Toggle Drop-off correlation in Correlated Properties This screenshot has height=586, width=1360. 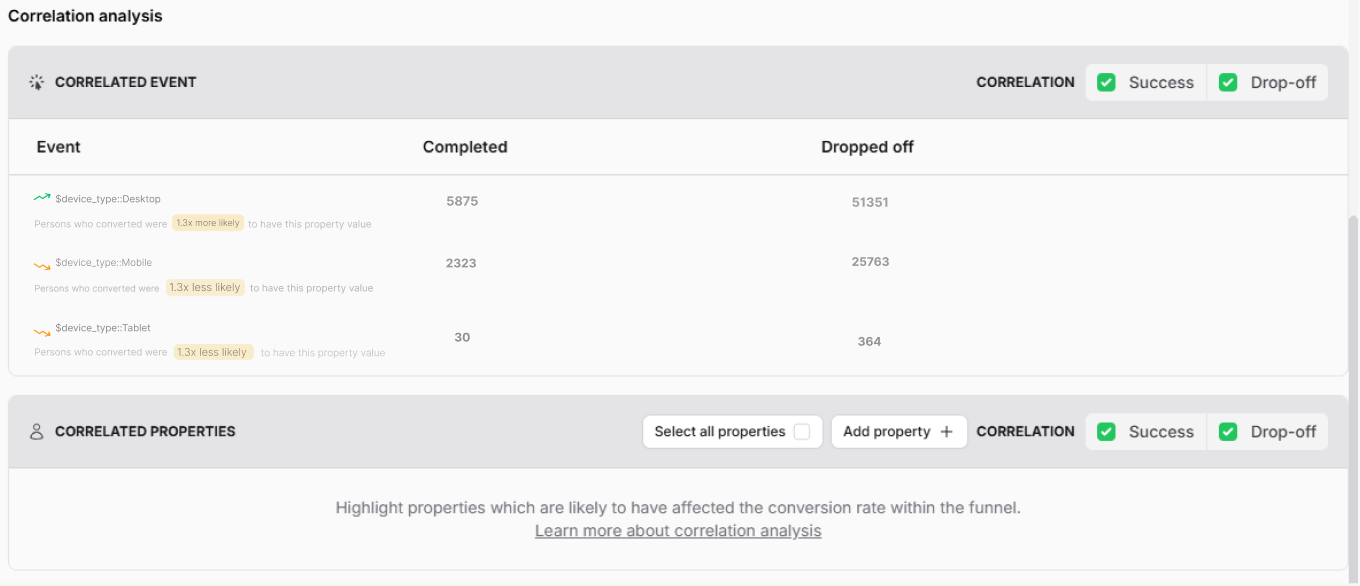[1228, 432]
